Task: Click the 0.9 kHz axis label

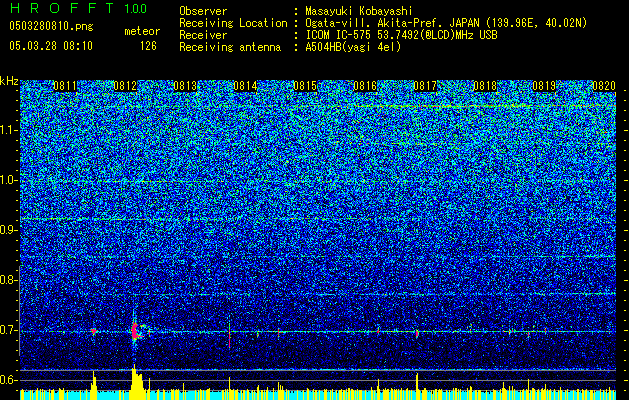Action: [x=9, y=230]
